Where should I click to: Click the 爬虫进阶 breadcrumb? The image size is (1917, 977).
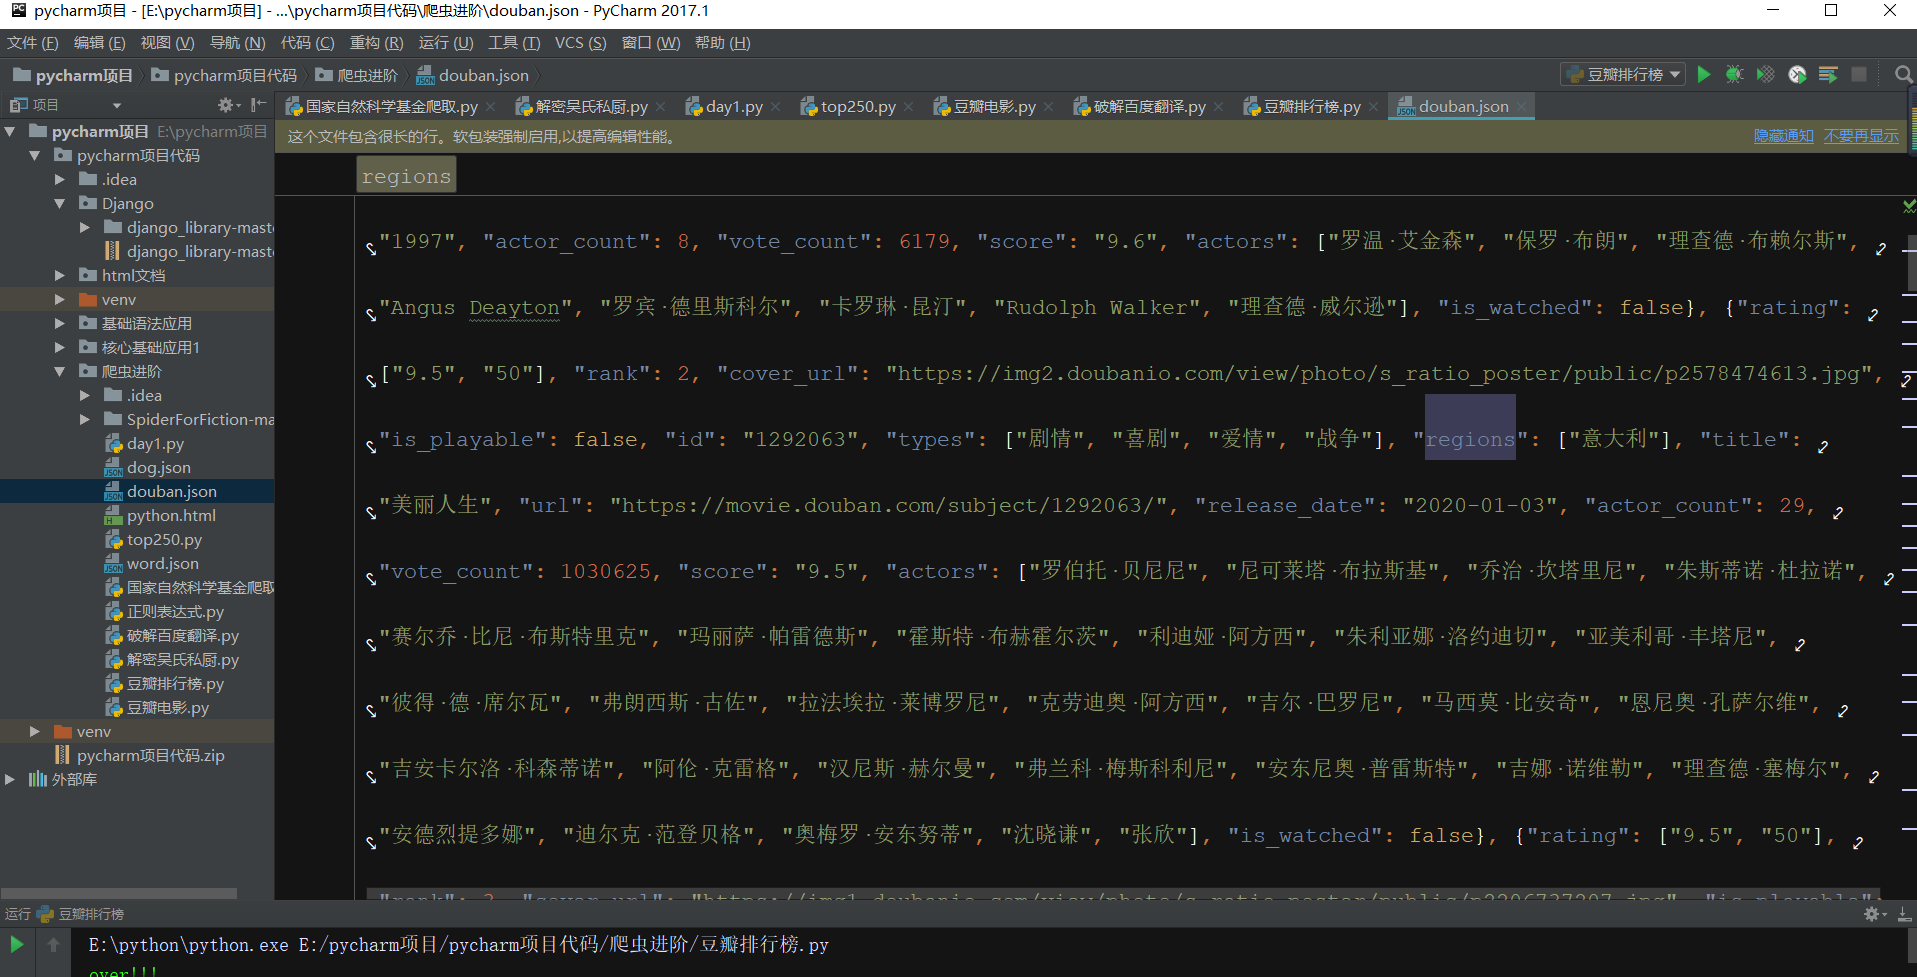pos(357,75)
